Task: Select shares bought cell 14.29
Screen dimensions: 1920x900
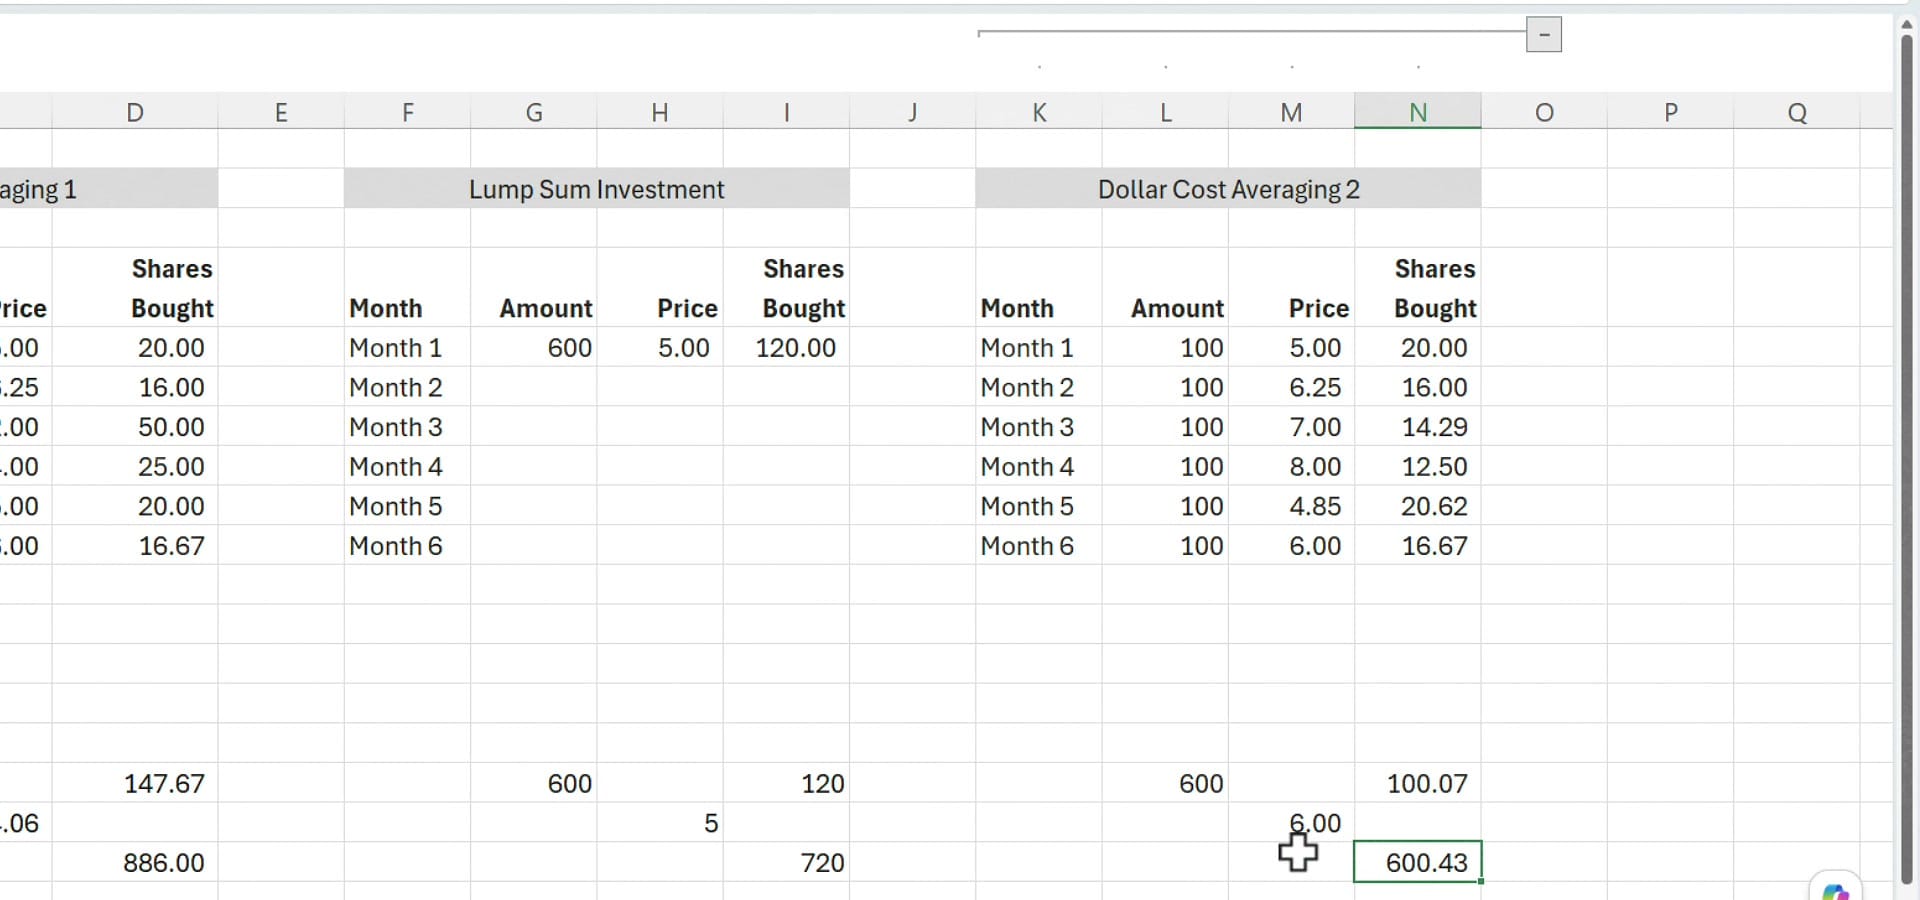Action: [x=1418, y=427]
